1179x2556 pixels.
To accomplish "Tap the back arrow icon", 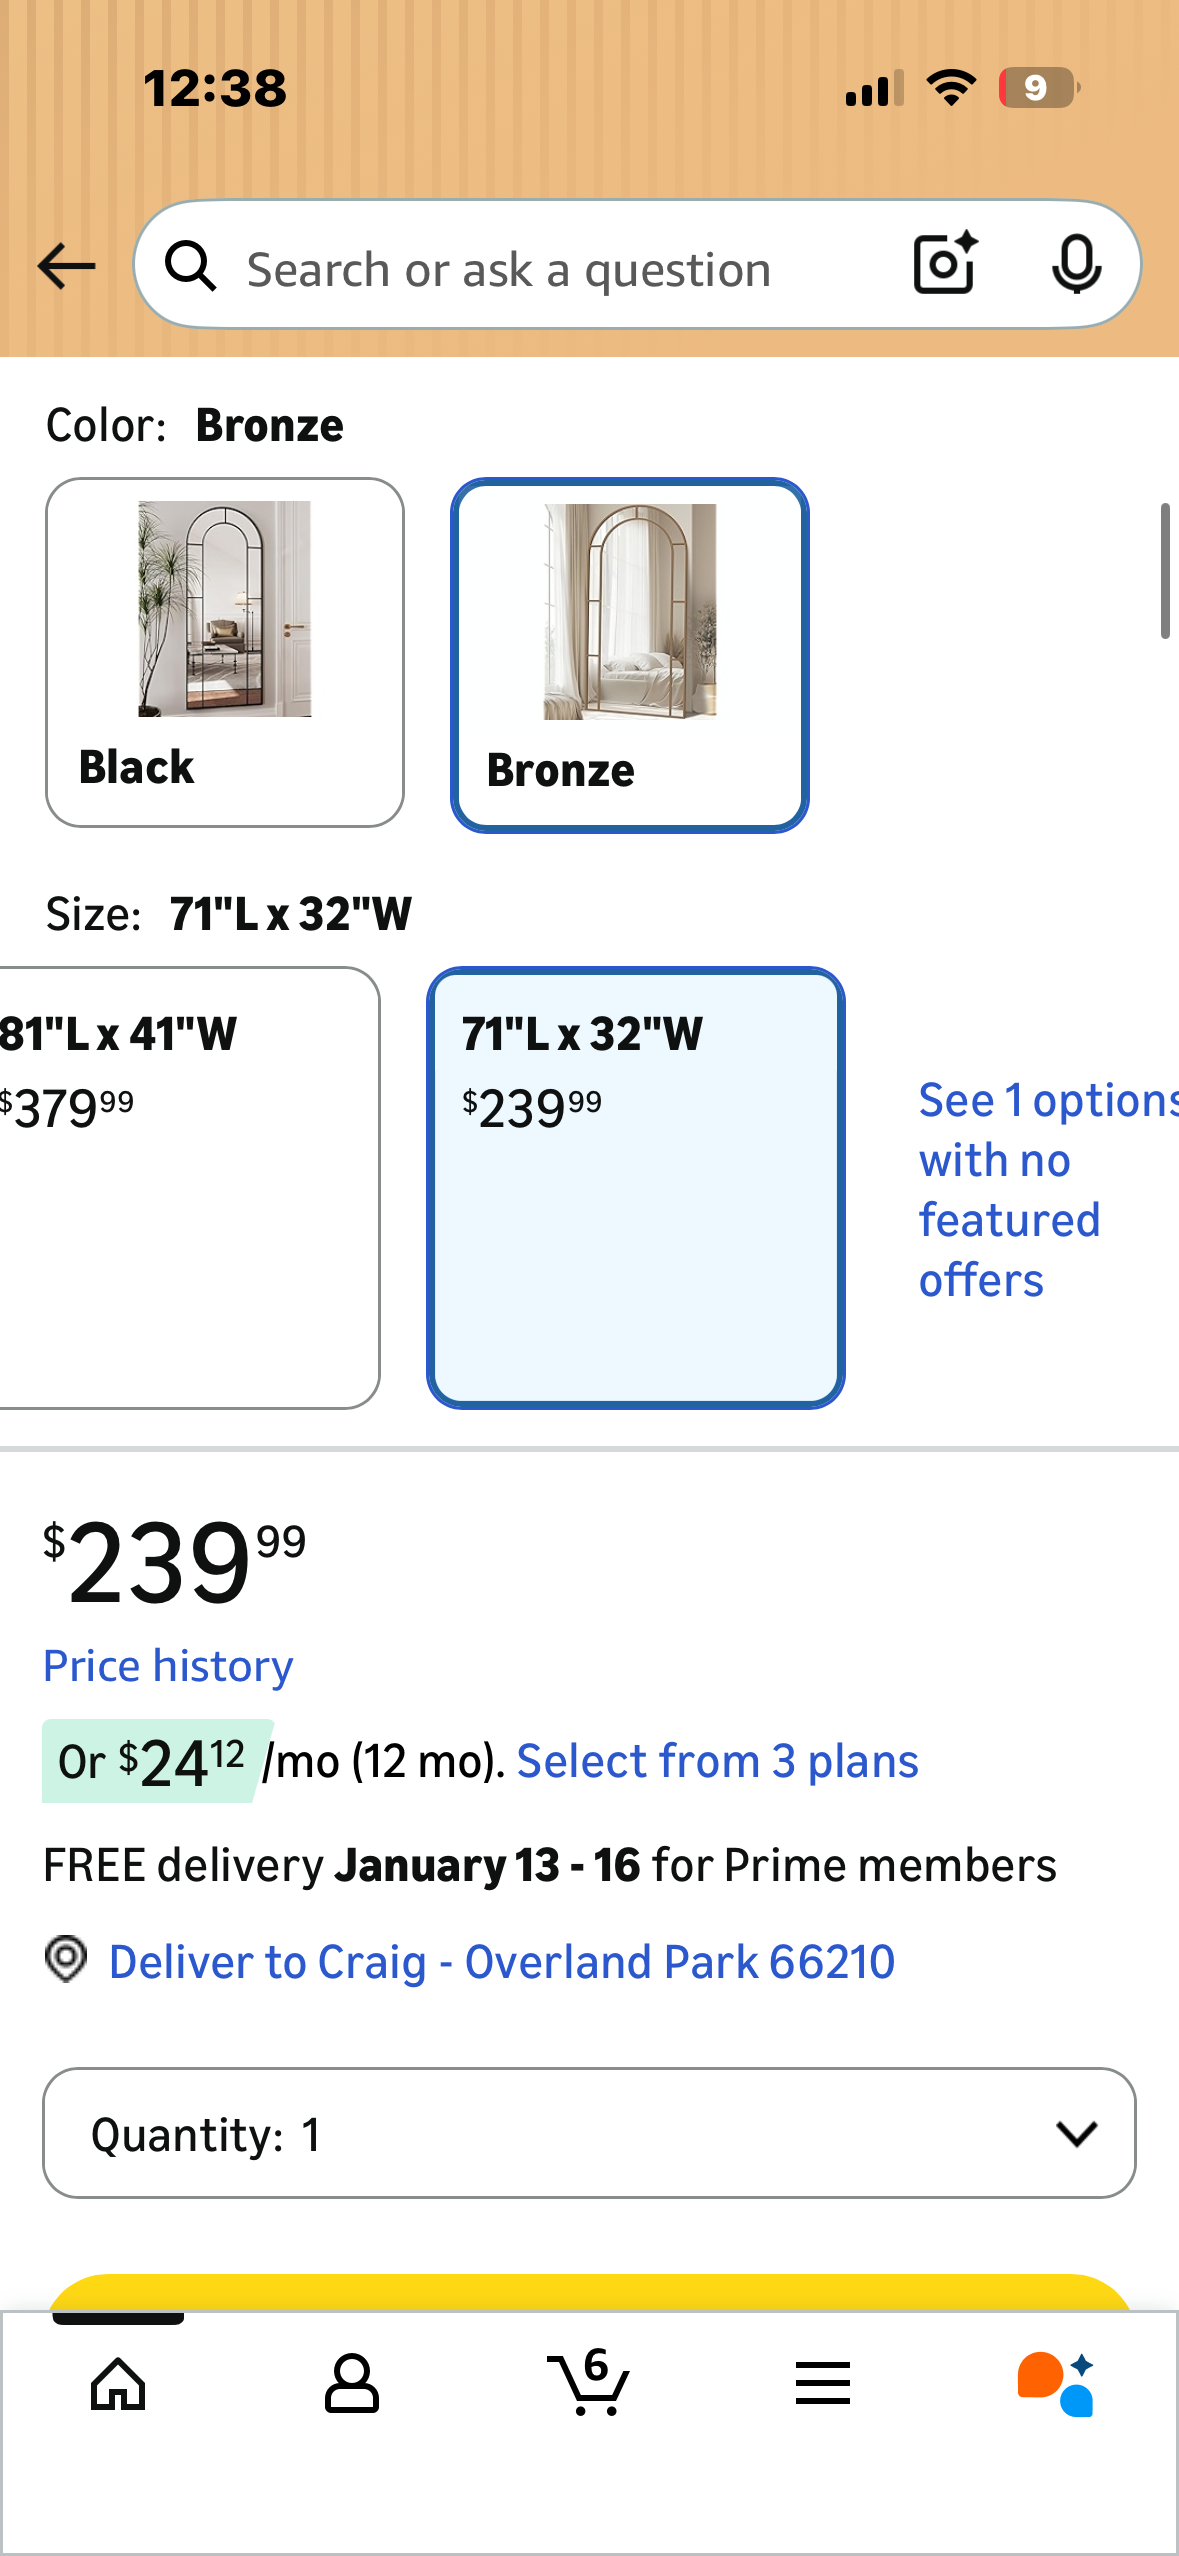I will pos(66,266).
